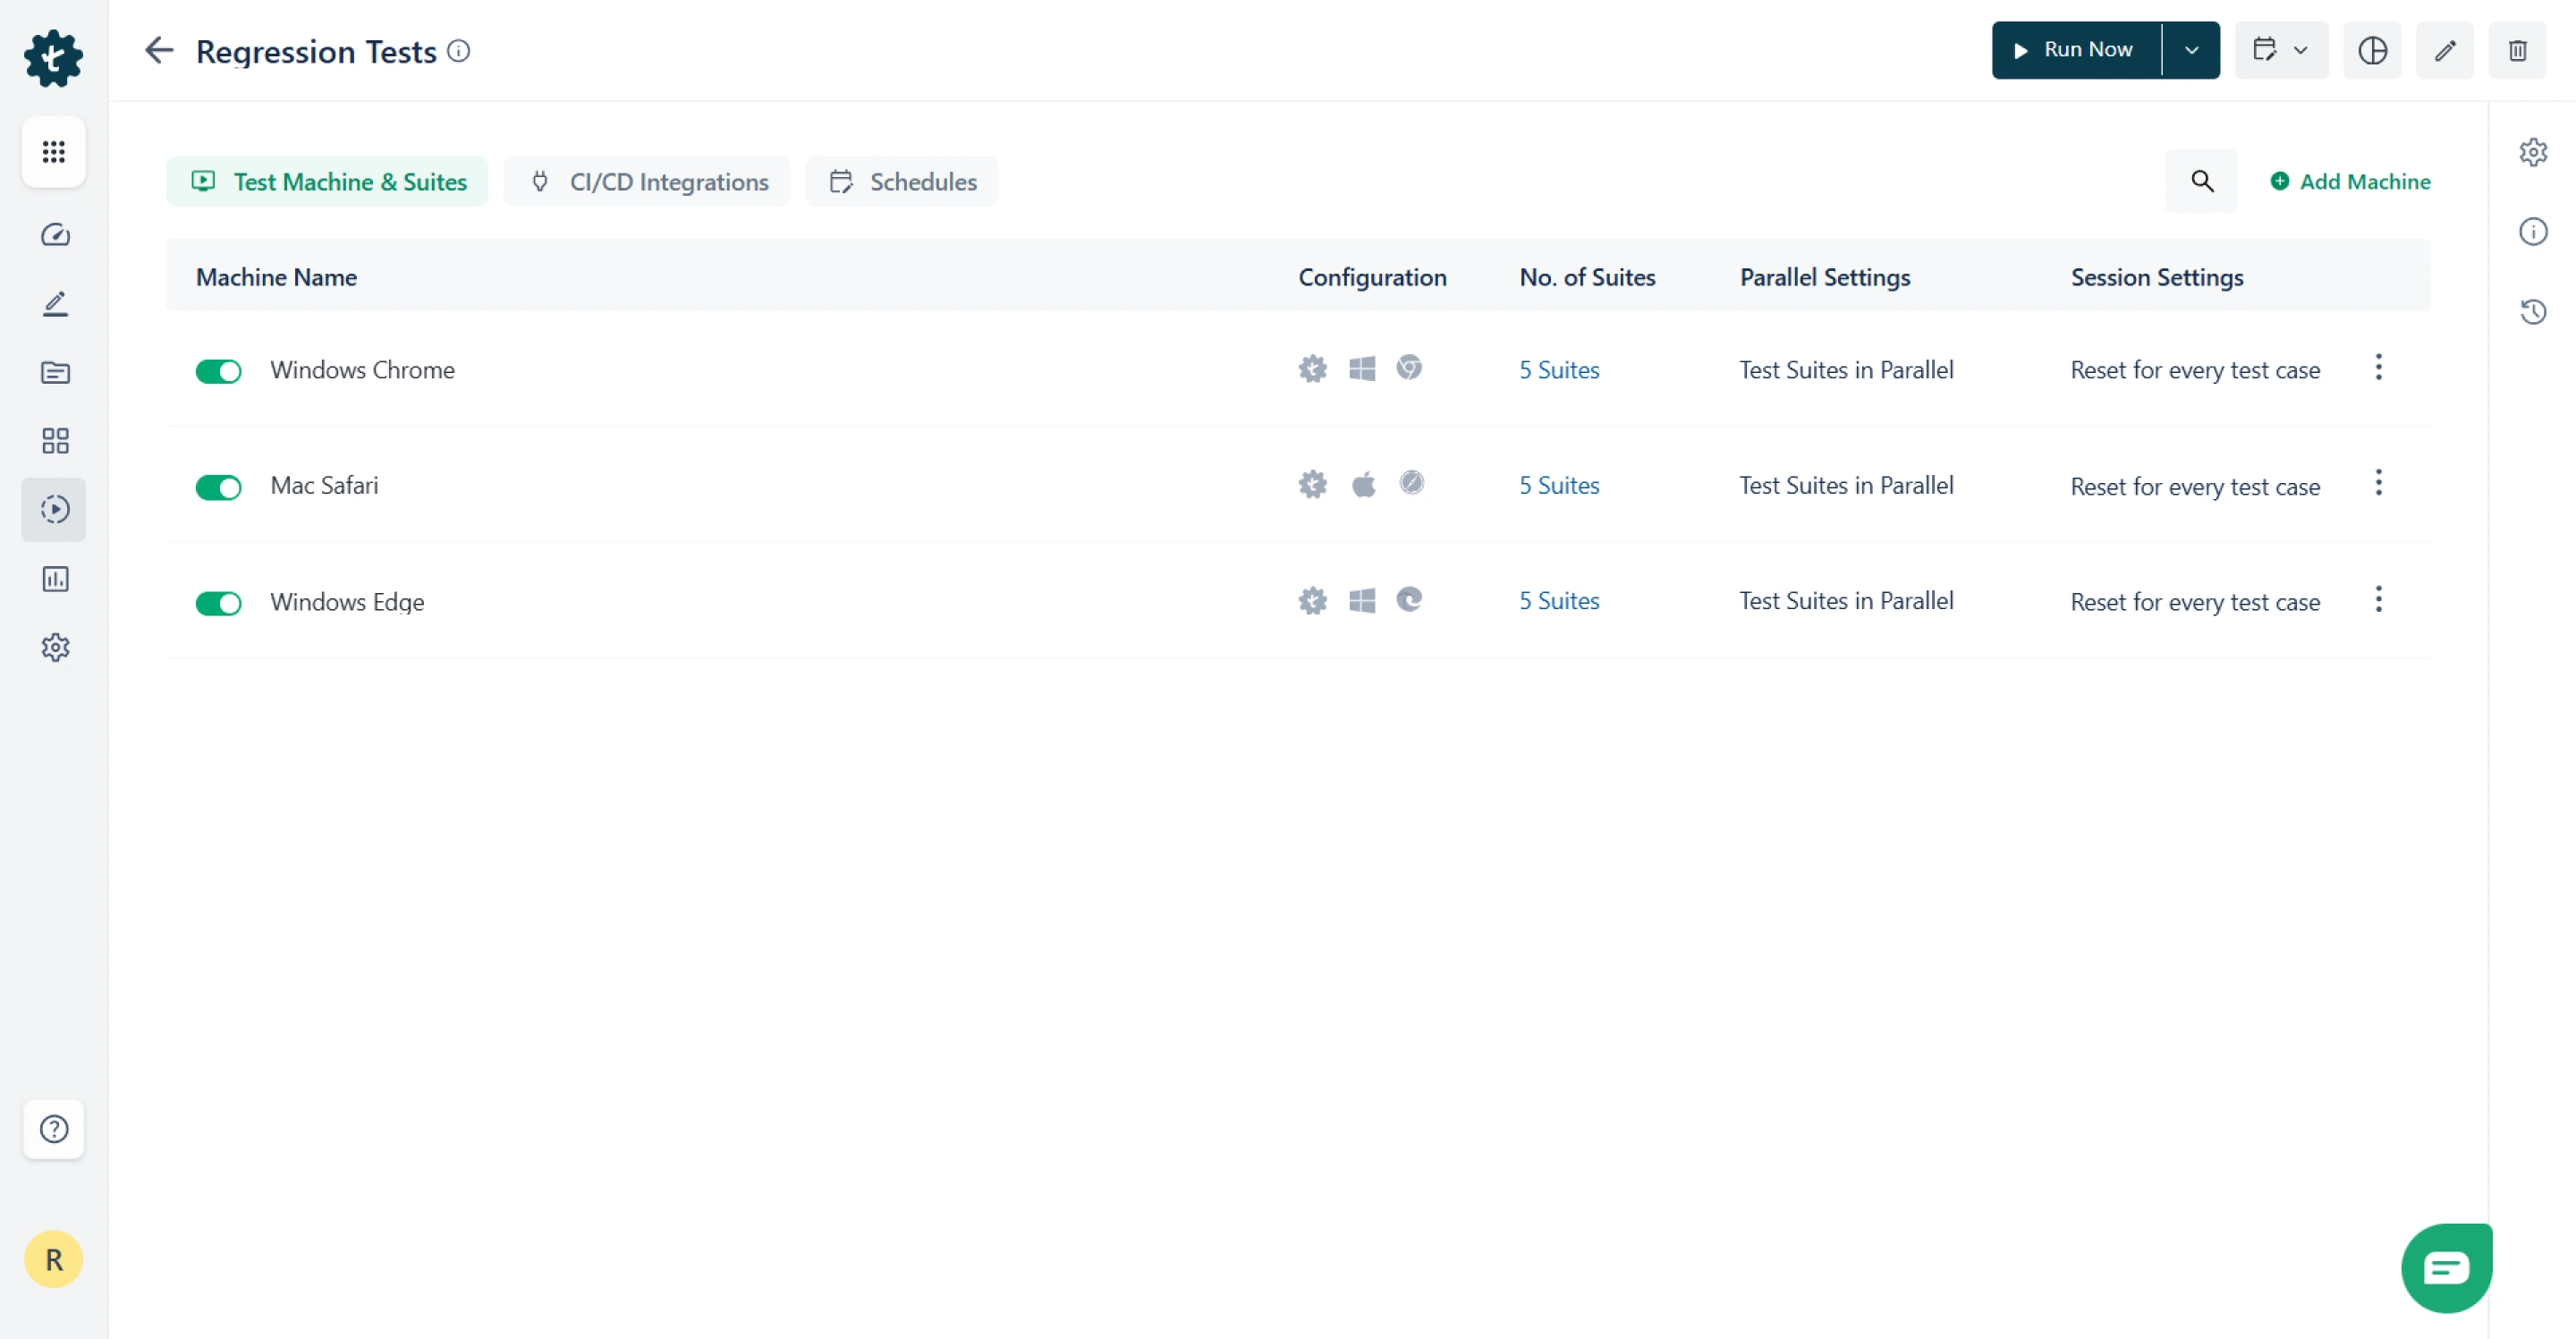Open dashboard gauge icon in sidebar
The height and width of the screenshot is (1339, 2576).
(55, 235)
